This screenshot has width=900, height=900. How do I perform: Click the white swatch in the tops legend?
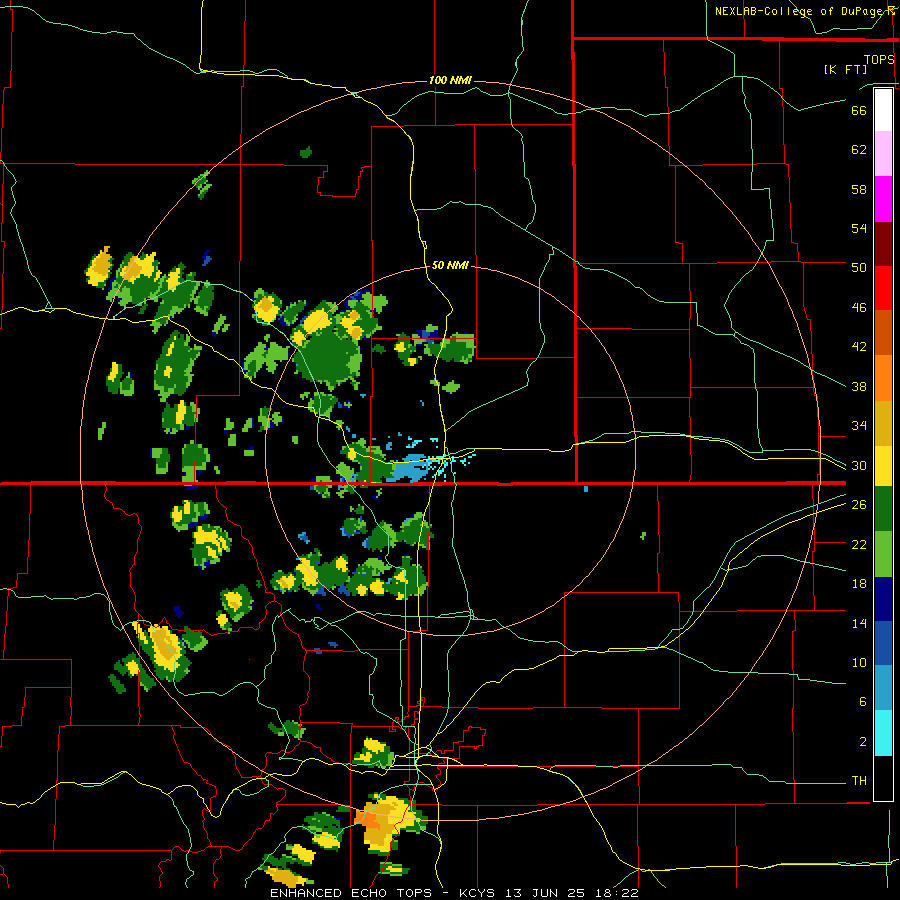tap(883, 110)
